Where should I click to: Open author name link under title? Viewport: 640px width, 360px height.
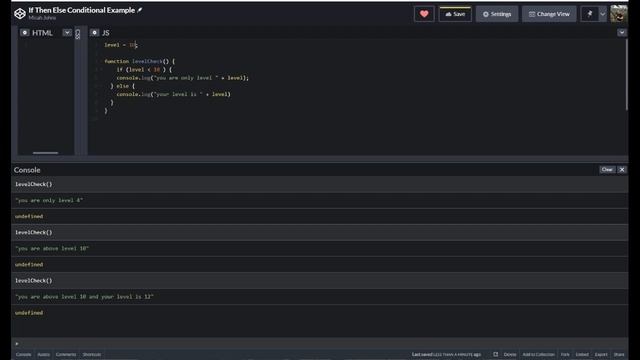[x=42, y=18]
